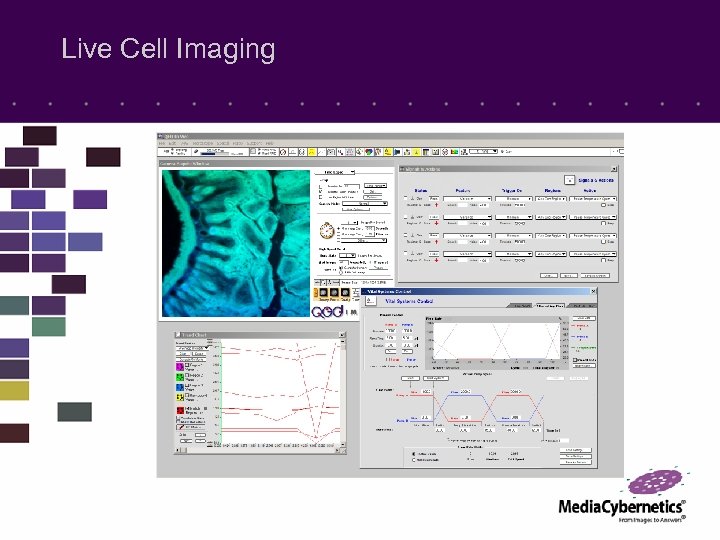This screenshot has width=720, height=540.
Task: Click the icon left of Vital Systems Control heading
Action: tap(371, 301)
